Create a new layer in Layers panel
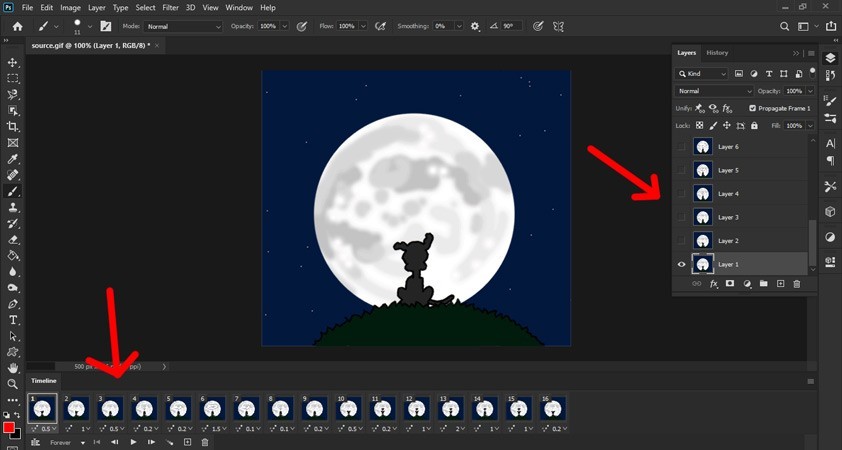The width and height of the screenshot is (842, 450). click(780, 284)
